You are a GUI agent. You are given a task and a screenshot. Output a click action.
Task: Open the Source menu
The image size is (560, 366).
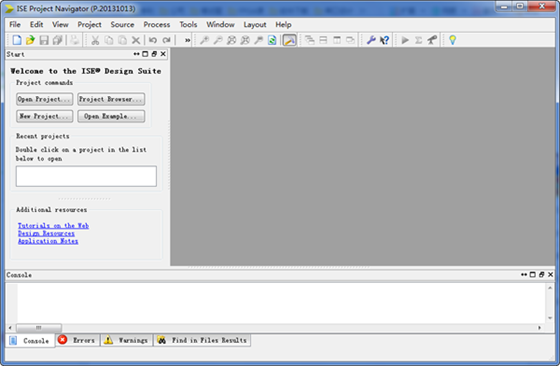(122, 25)
